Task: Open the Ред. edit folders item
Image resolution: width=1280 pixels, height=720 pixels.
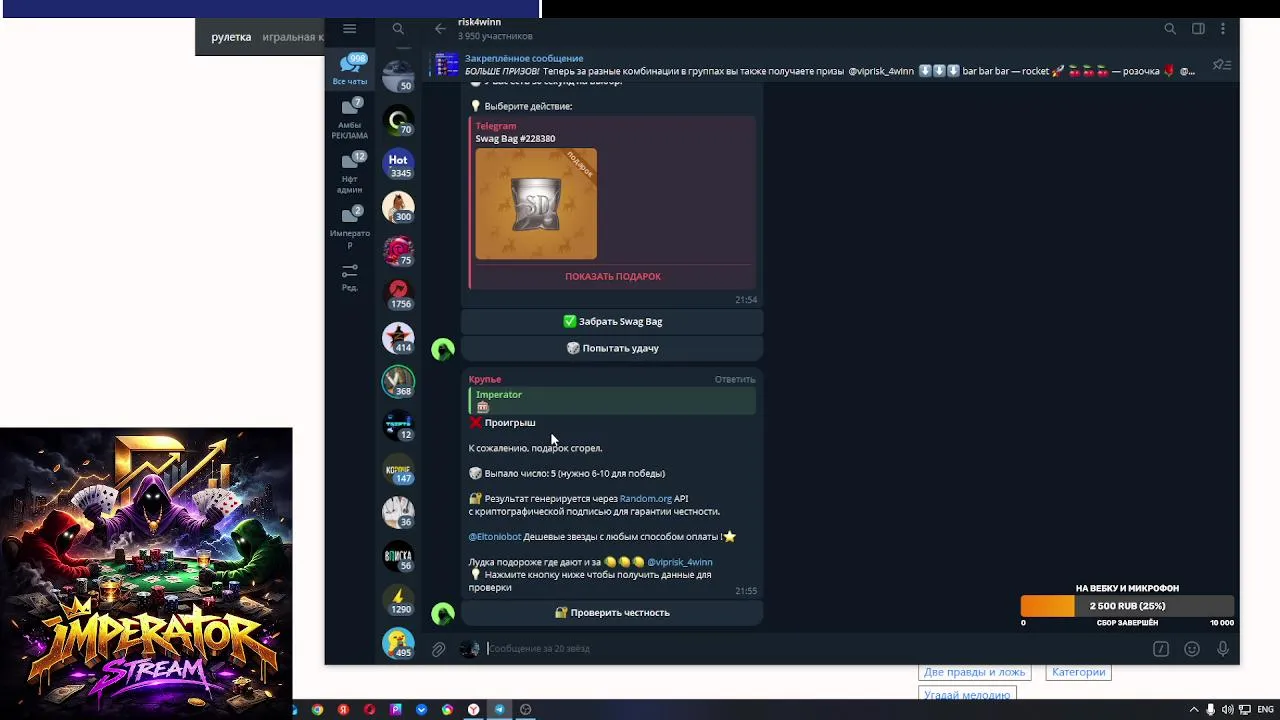Action: point(350,277)
